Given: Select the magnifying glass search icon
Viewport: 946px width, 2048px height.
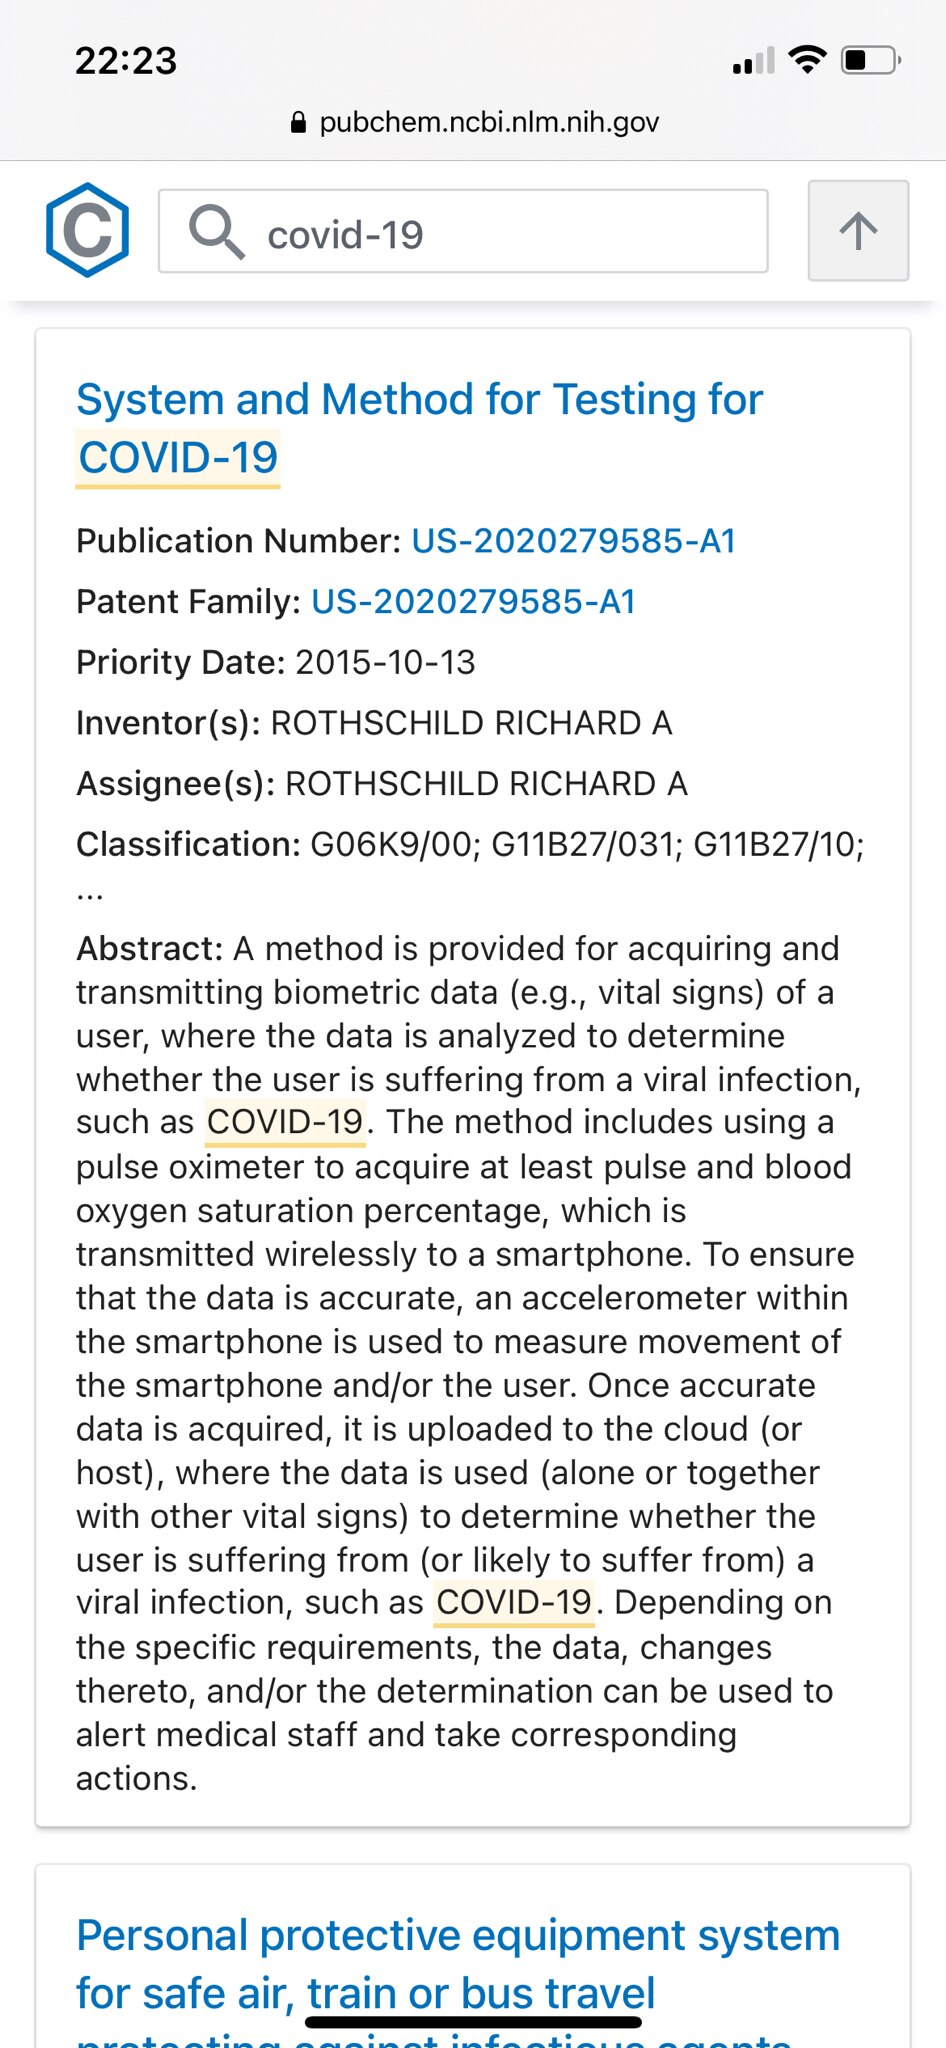Looking at the screenshot, I should coord(218,231).
